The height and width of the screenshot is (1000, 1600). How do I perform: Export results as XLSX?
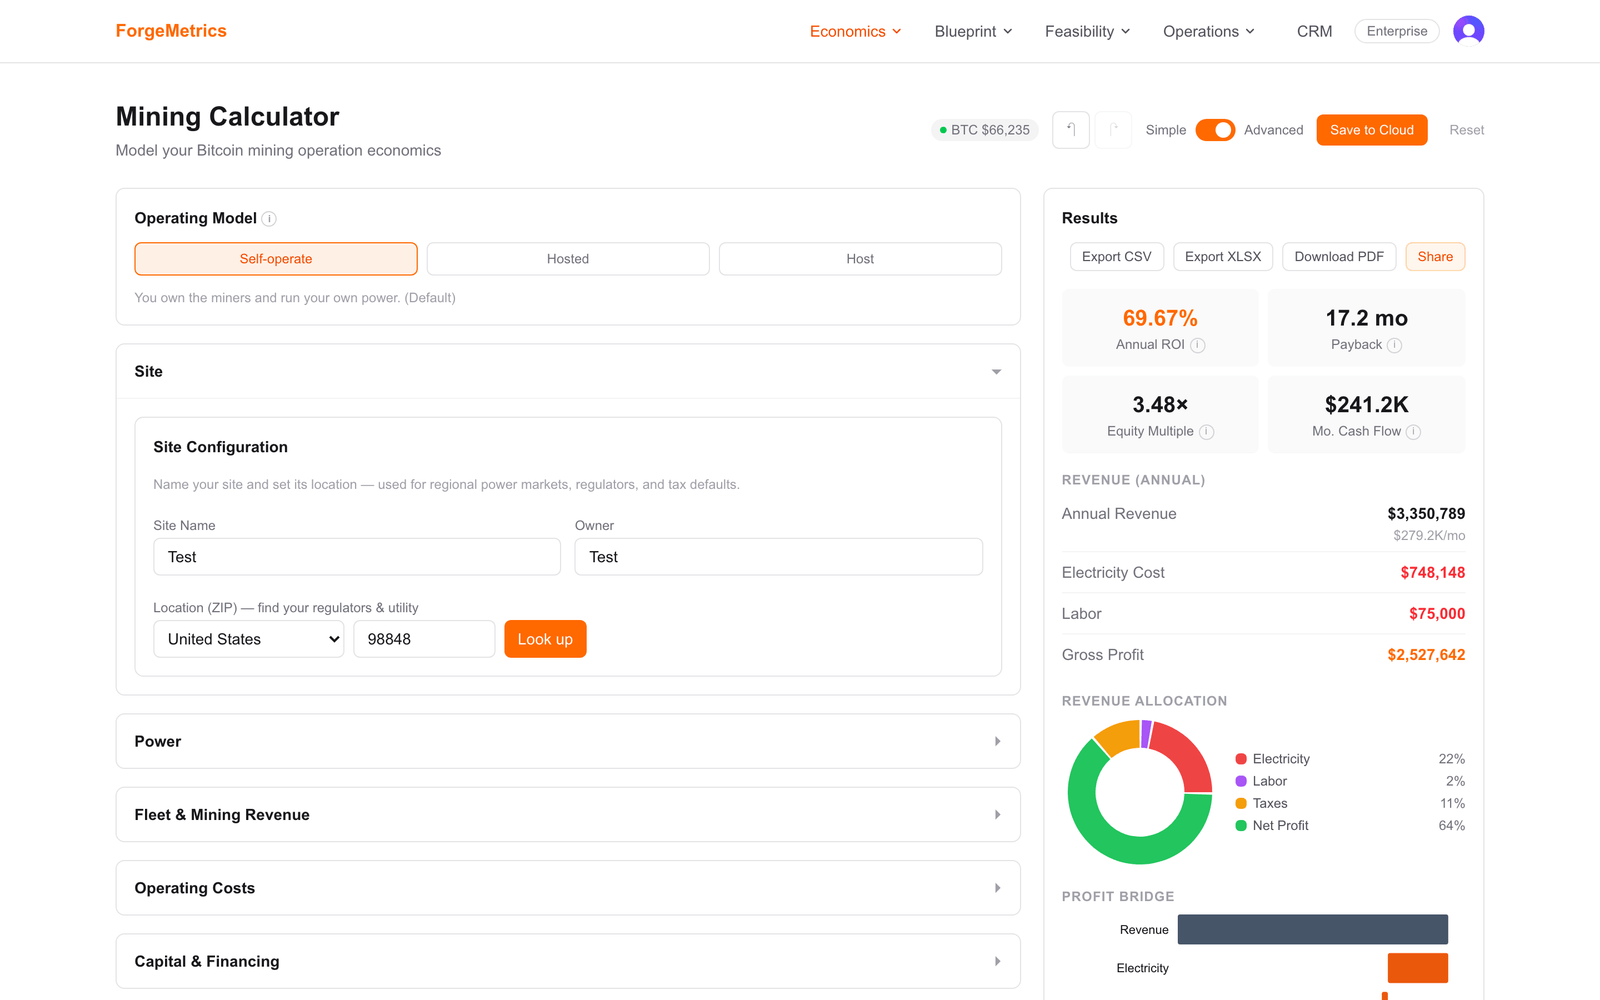1223,257
